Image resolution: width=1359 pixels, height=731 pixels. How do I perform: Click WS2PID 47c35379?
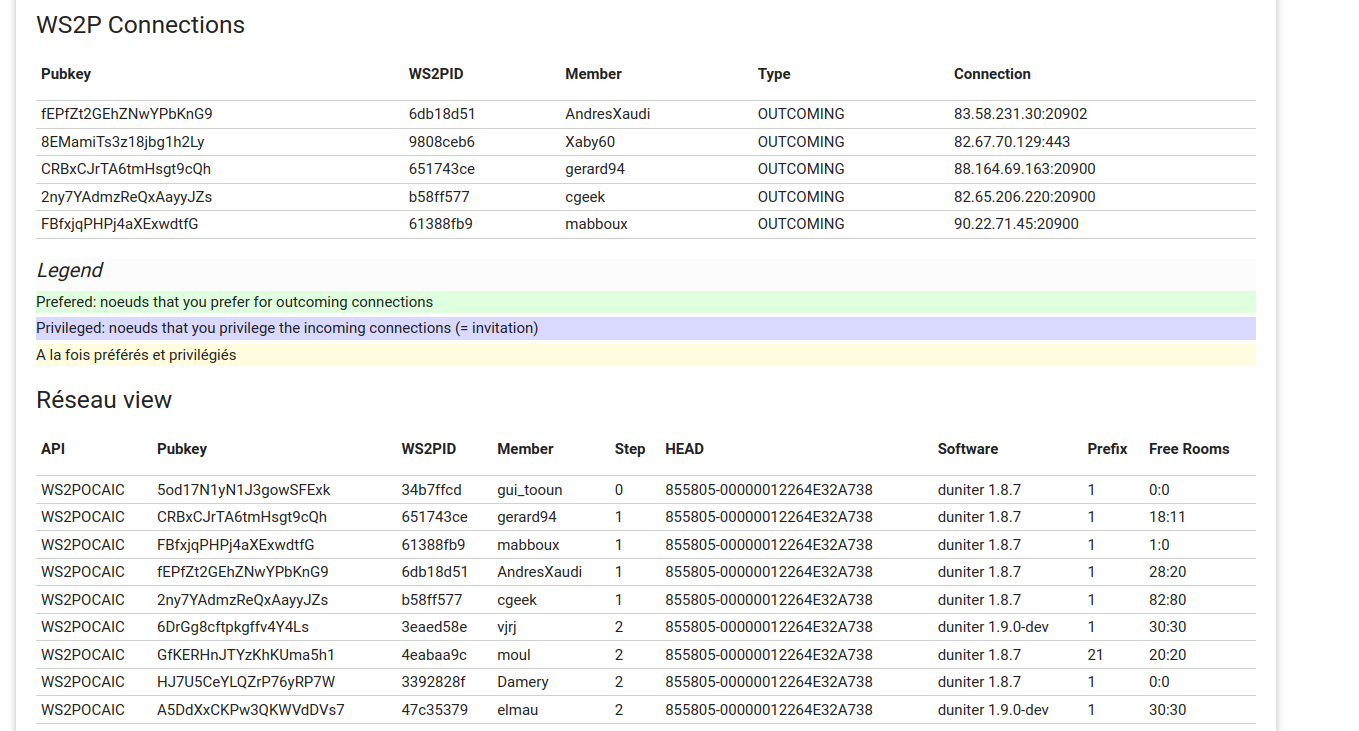click(435, 710)
